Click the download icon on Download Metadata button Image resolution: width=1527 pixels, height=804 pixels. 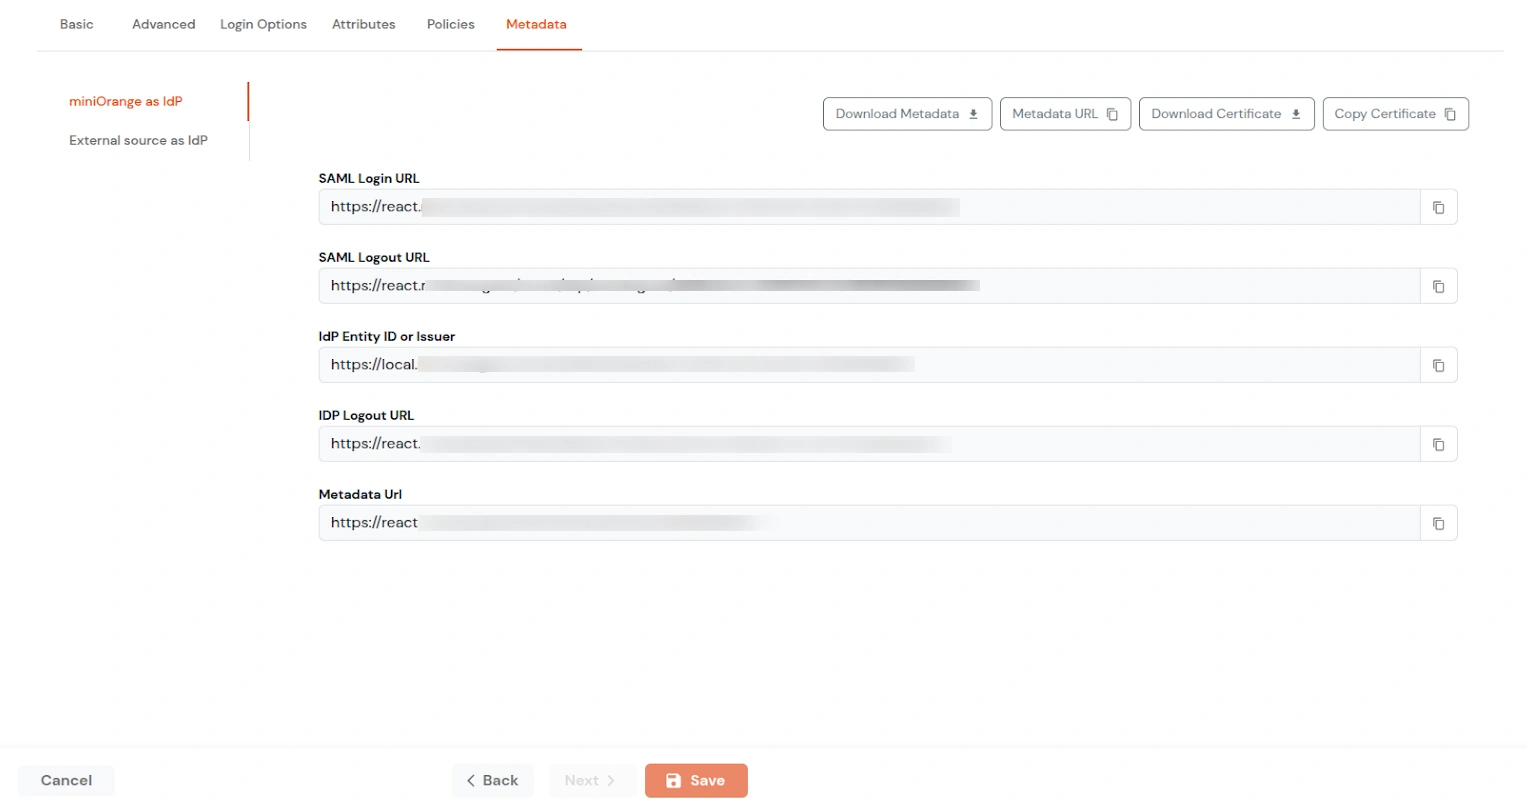tap(974, 113)
